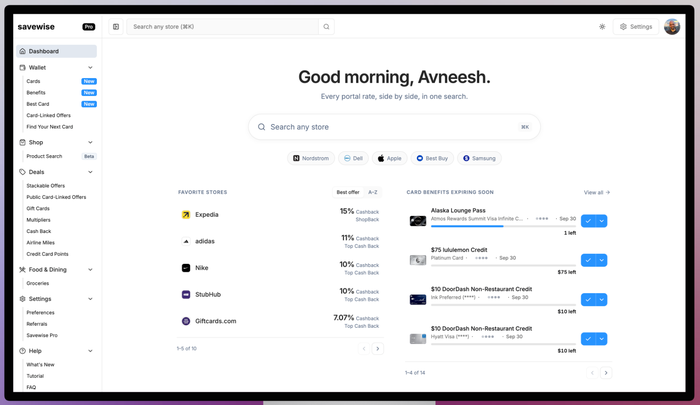Select the Best Buy store chip
Screen dimensions: 700x405
pos(432,158)
